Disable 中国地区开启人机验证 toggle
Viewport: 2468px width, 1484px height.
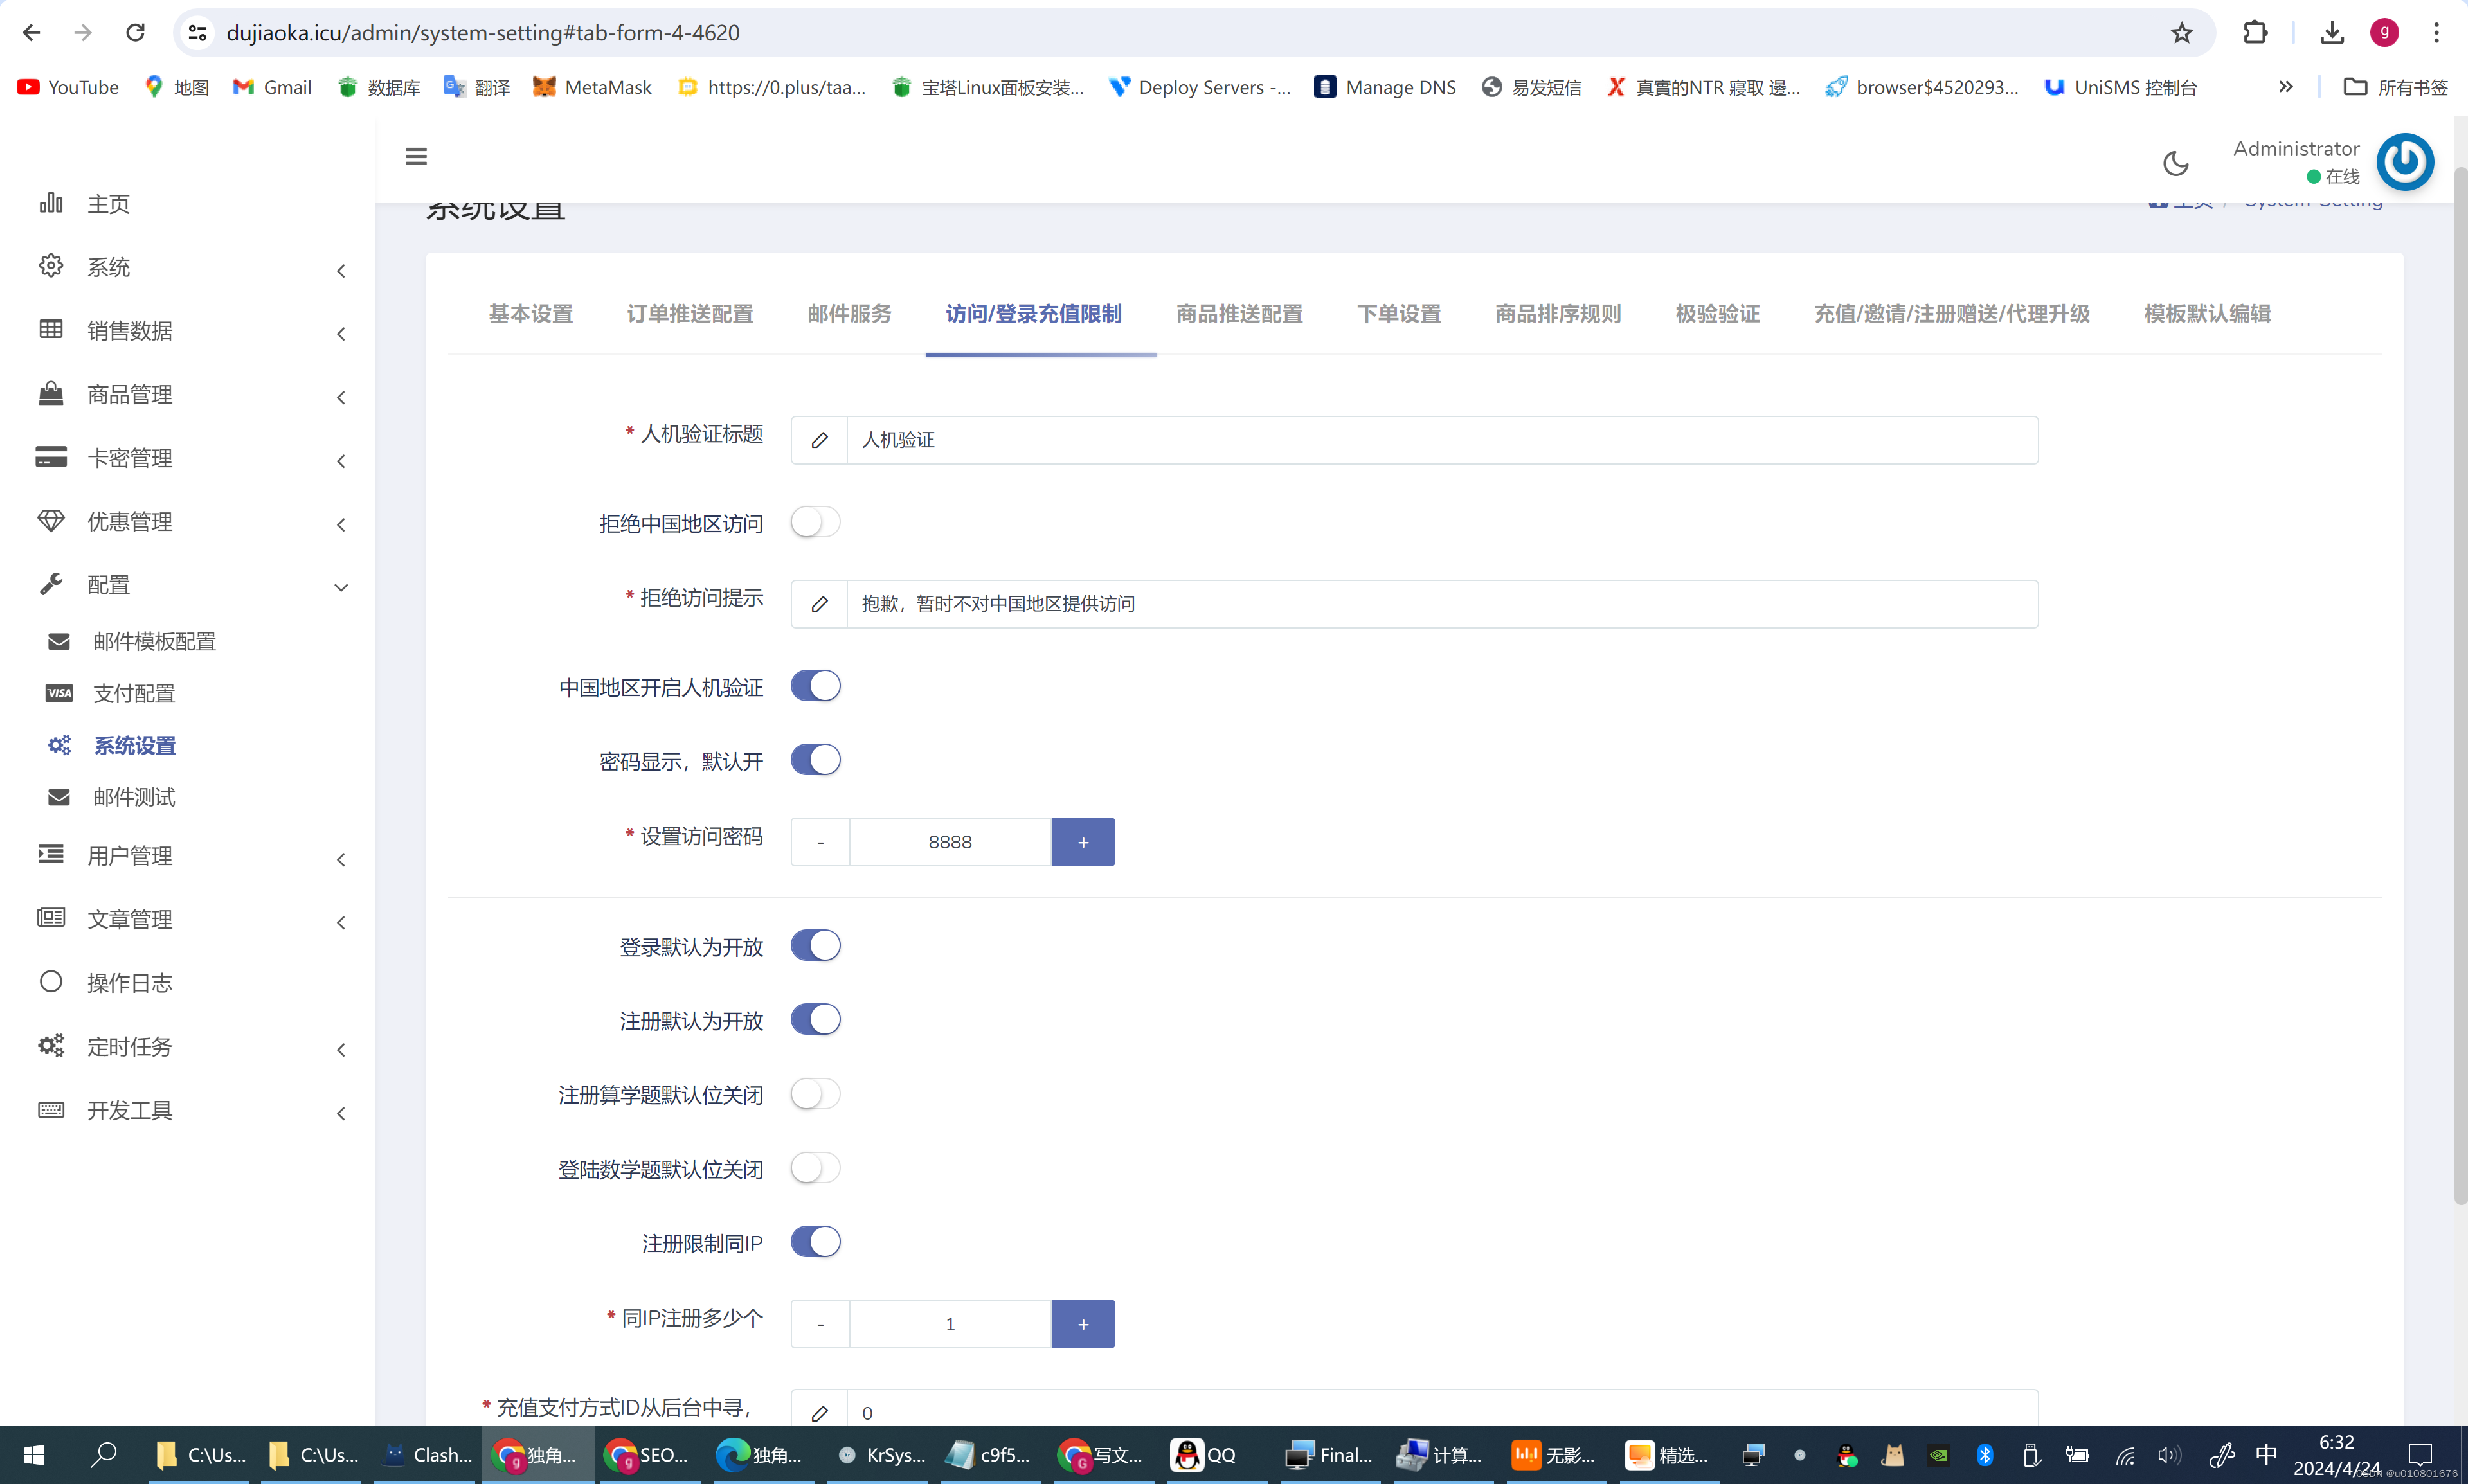click(x=815, y=686)
